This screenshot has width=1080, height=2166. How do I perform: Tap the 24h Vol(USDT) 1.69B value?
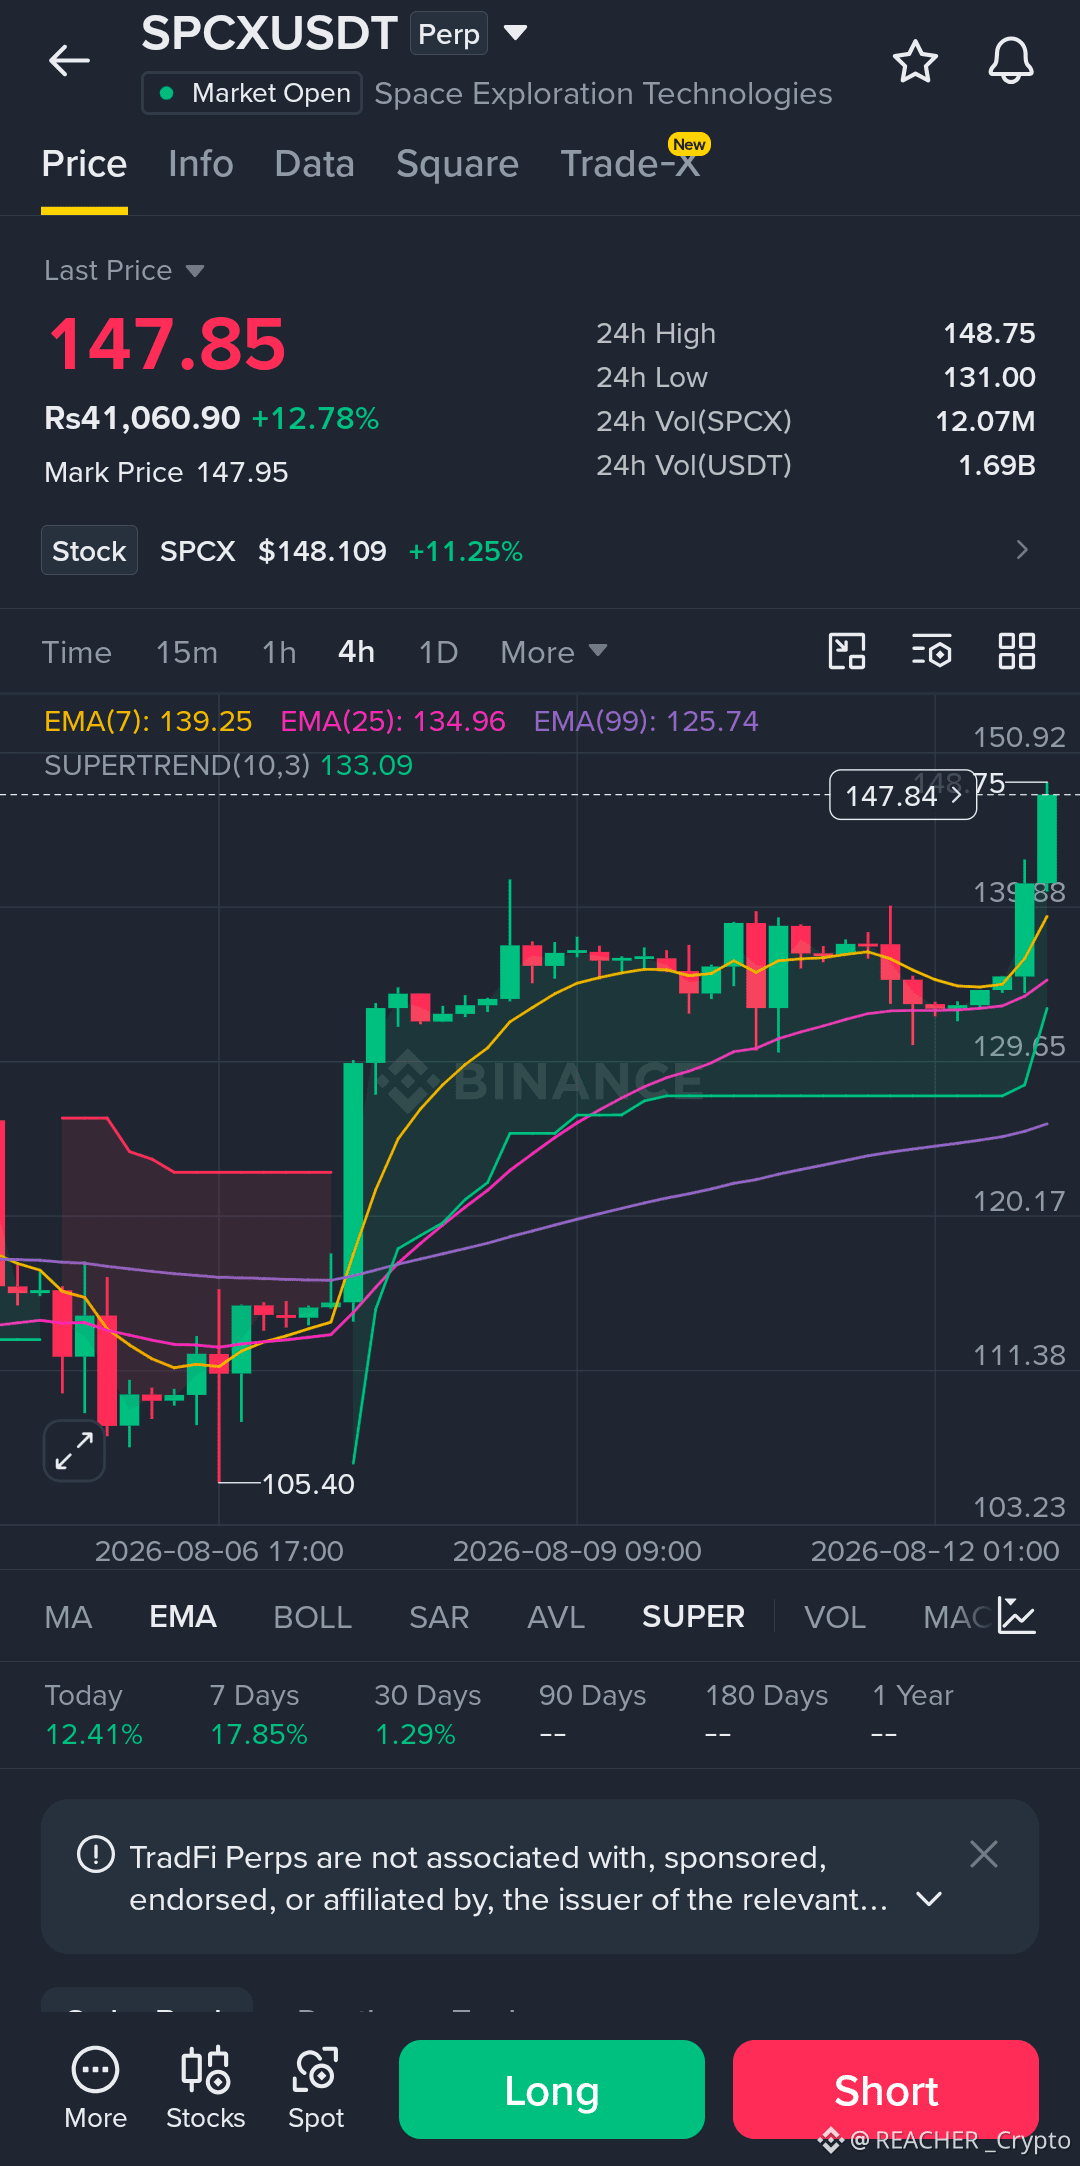(x=996, y=465)
